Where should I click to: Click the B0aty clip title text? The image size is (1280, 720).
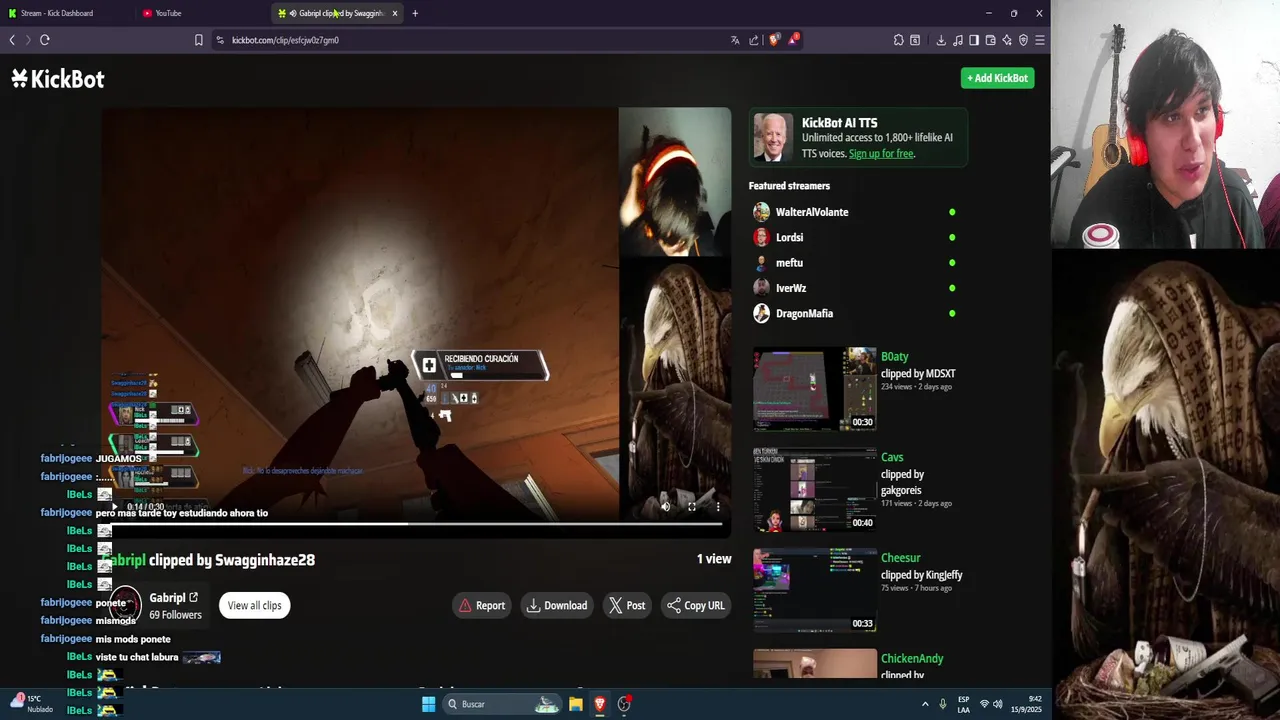click(x=894, y=357)
